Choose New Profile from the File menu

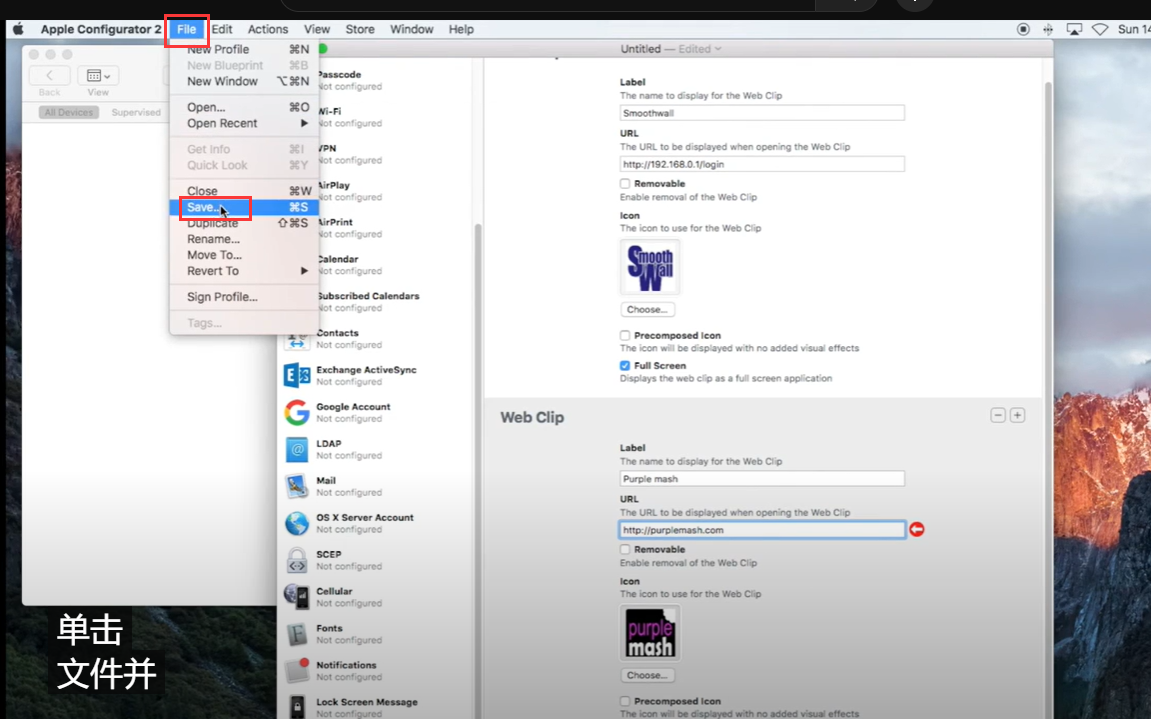(x=244, y=49)
